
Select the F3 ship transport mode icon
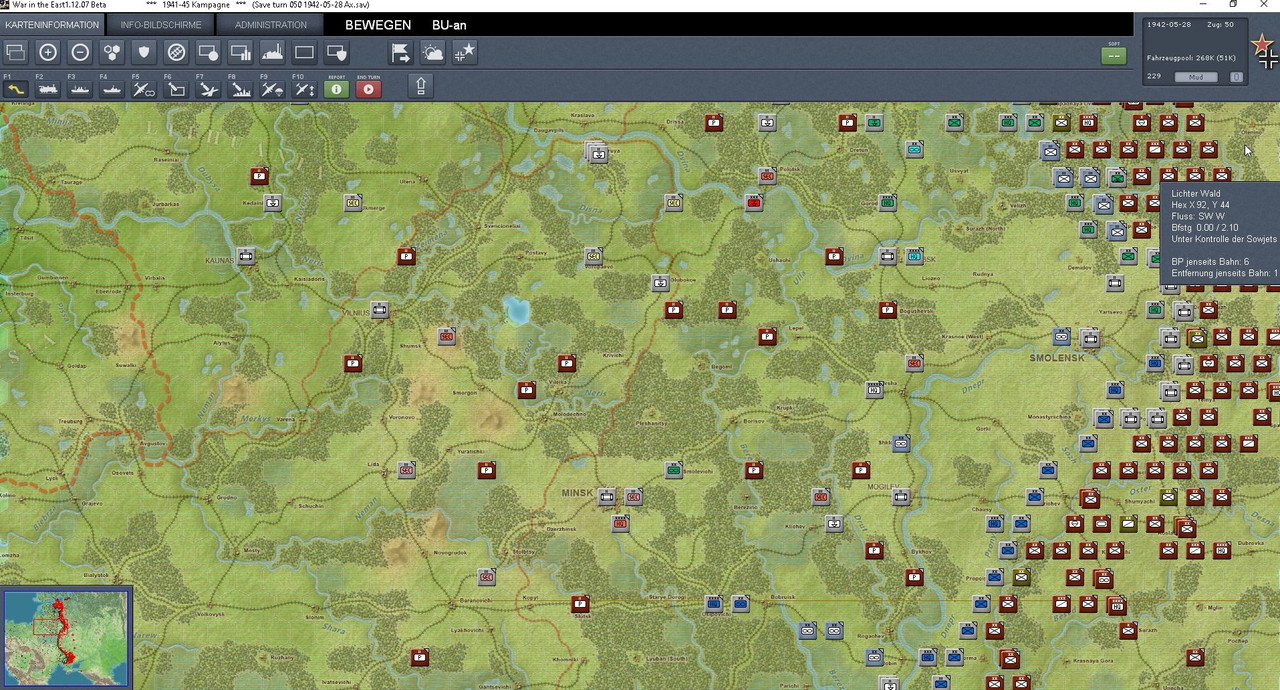(x=79, y=89)
